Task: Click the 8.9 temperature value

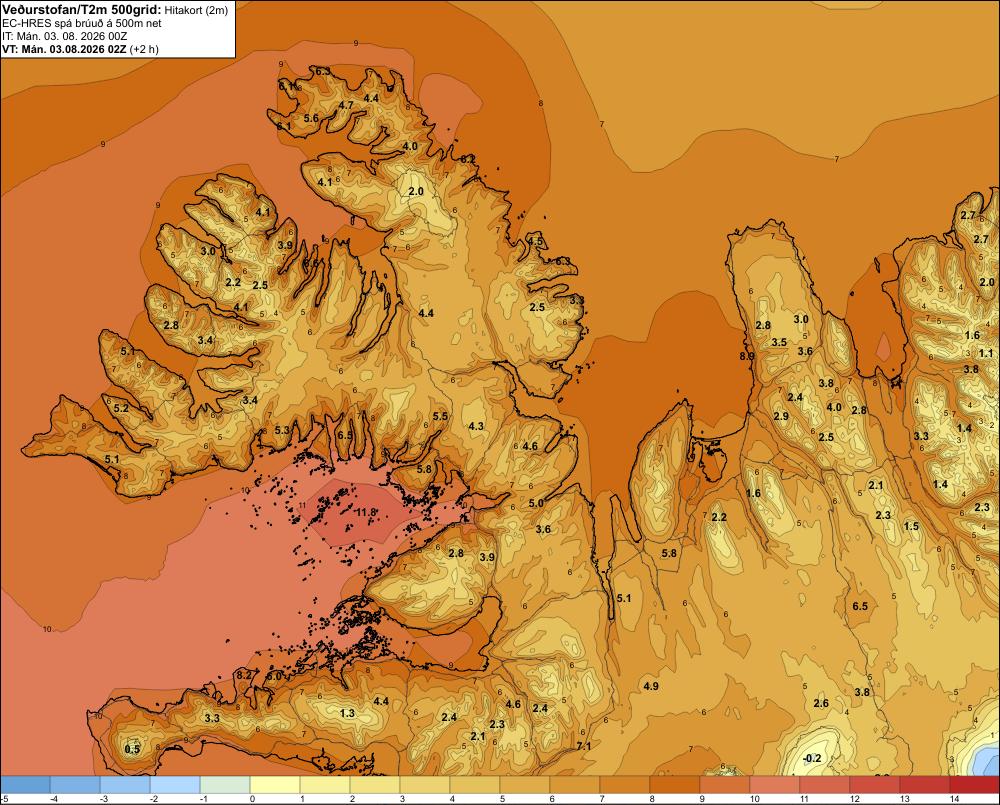Action: [747, 356]
